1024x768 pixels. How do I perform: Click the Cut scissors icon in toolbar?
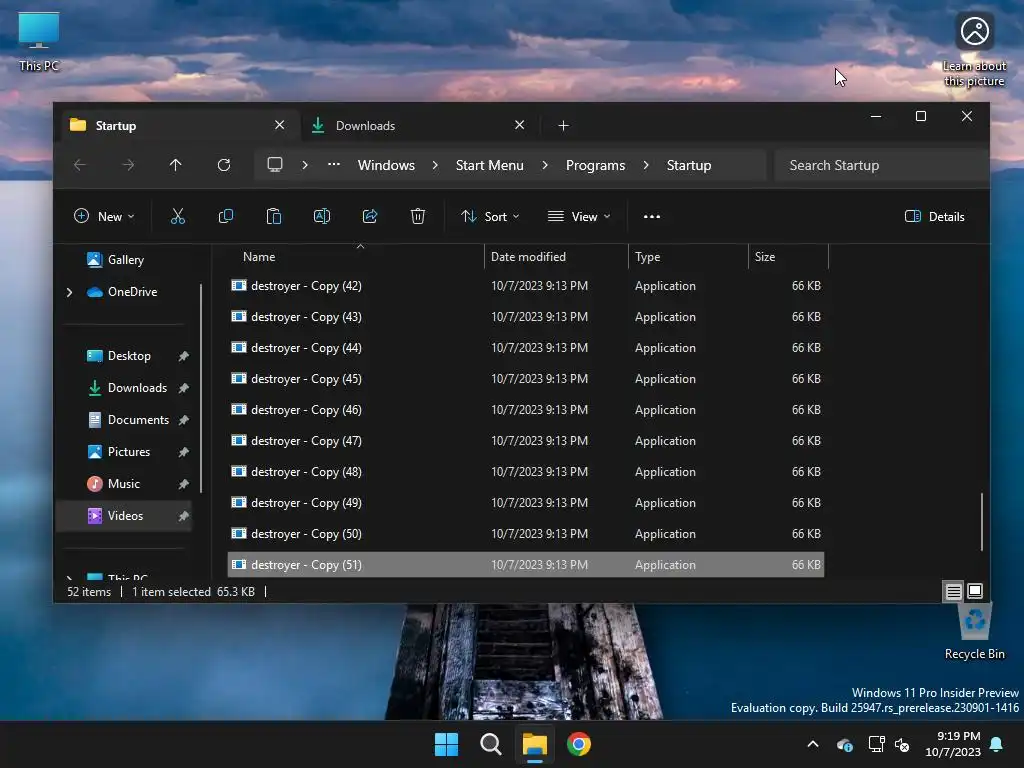pyautogui.click(x=178, y=216)
